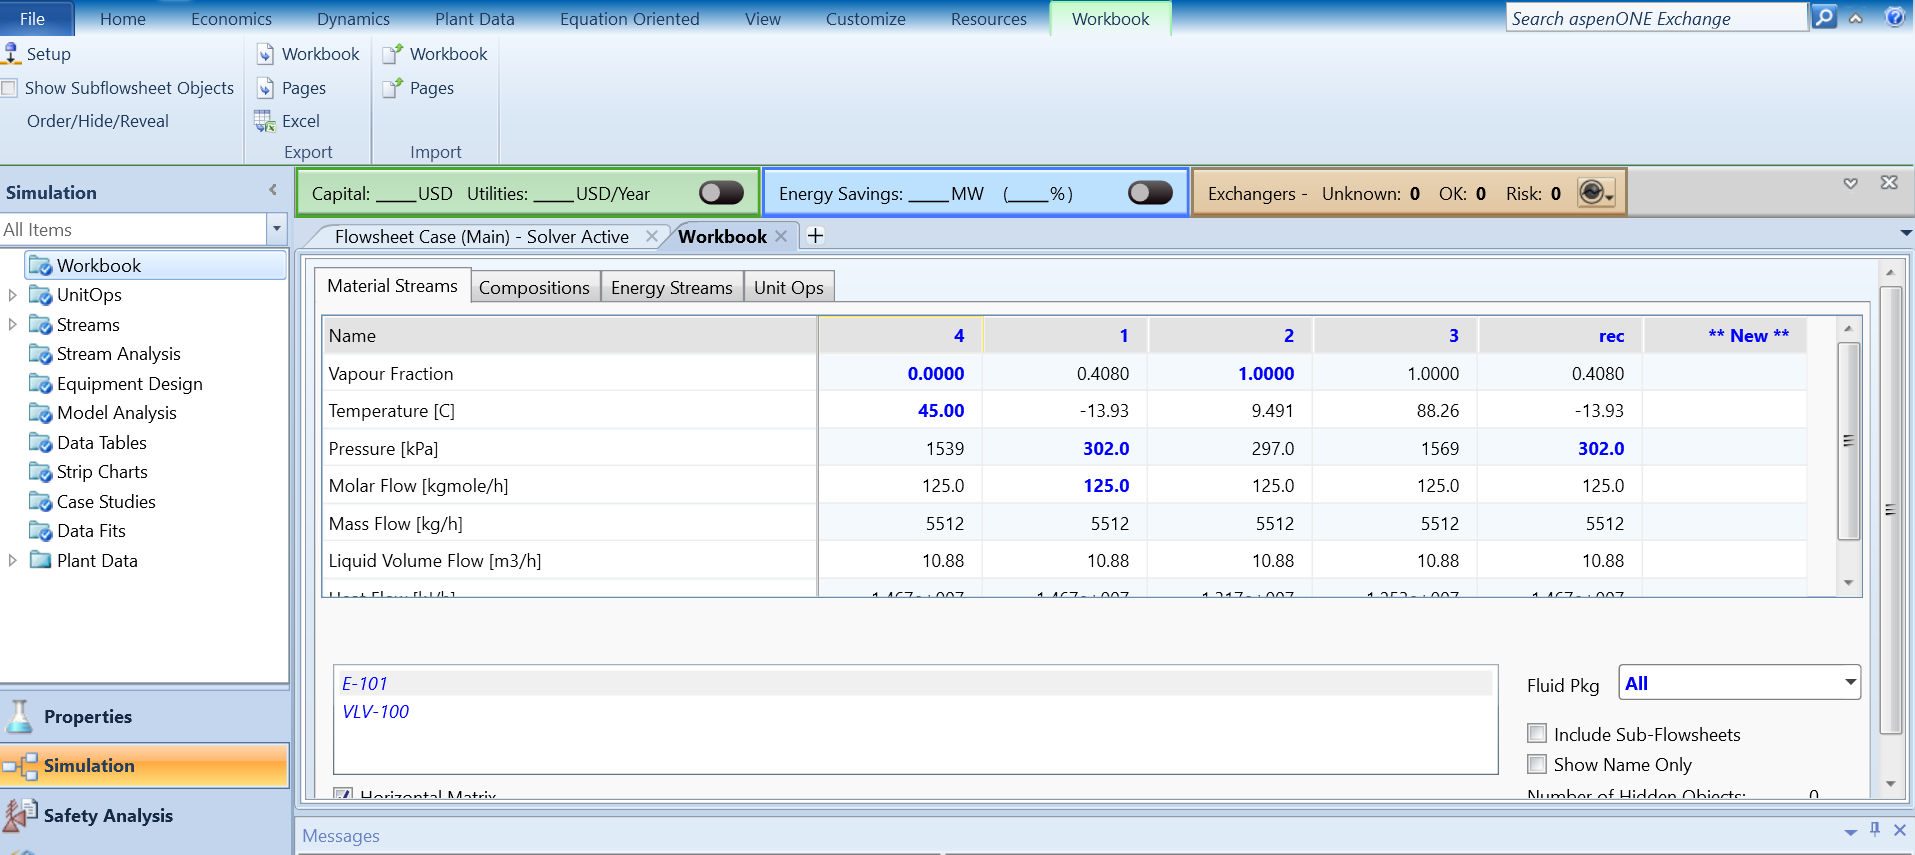Export workbook to Excel
Screen dimensions: 1915x855
pos(287,121)
